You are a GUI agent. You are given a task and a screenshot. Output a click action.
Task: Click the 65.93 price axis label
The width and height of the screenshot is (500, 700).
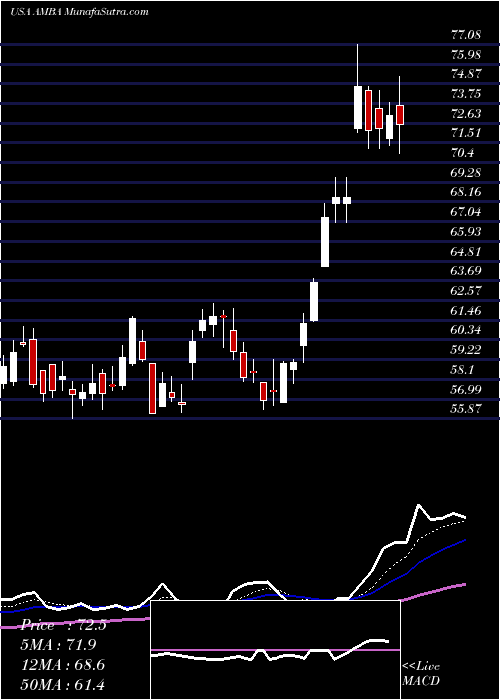click(467, 232)
